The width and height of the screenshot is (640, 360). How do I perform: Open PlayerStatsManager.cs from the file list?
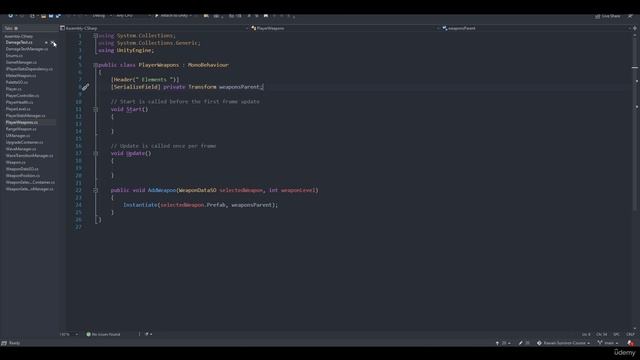tap(26, 116)
